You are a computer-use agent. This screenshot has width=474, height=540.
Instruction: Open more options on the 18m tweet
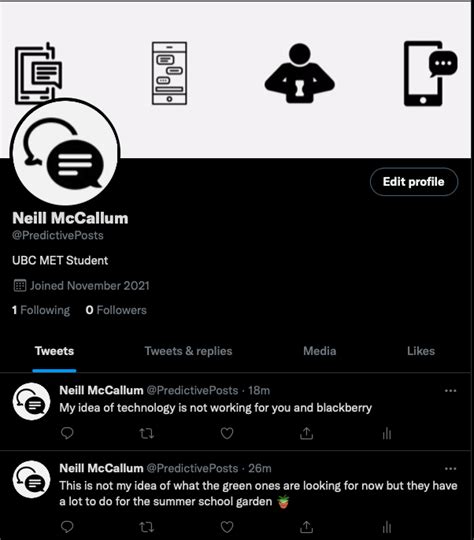450,391
